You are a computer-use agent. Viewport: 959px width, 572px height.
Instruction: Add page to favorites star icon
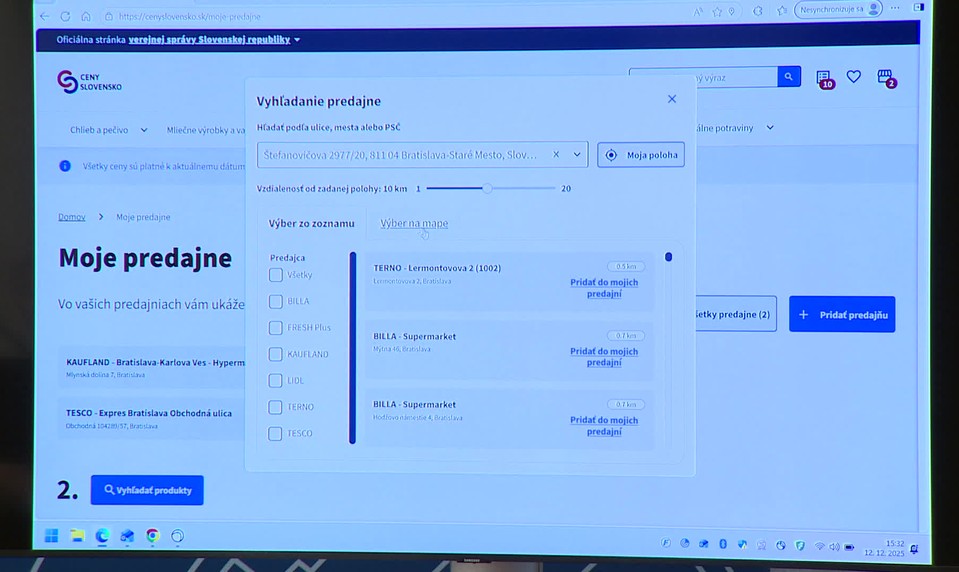pyautogui.click(x=717, y=11)
